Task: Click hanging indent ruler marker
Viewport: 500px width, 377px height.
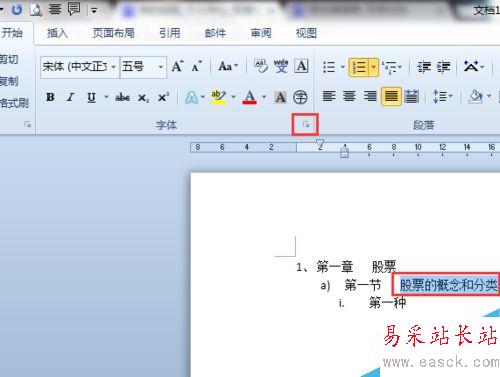Action: click(345, 148)
